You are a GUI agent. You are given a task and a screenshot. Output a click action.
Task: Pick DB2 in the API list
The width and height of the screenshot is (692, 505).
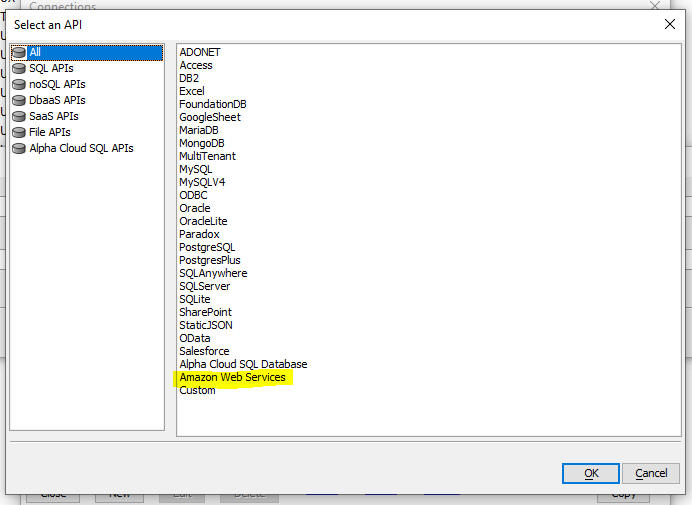click(189, 78)
